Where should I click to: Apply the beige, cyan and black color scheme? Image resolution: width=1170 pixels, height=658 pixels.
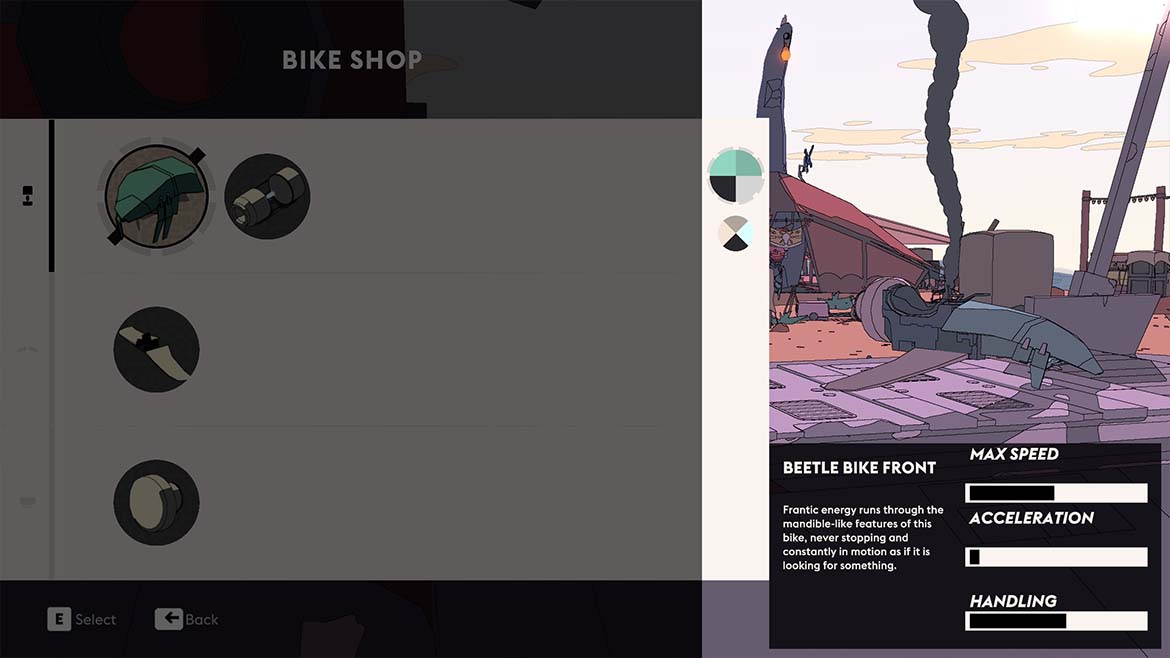point(736,234)
